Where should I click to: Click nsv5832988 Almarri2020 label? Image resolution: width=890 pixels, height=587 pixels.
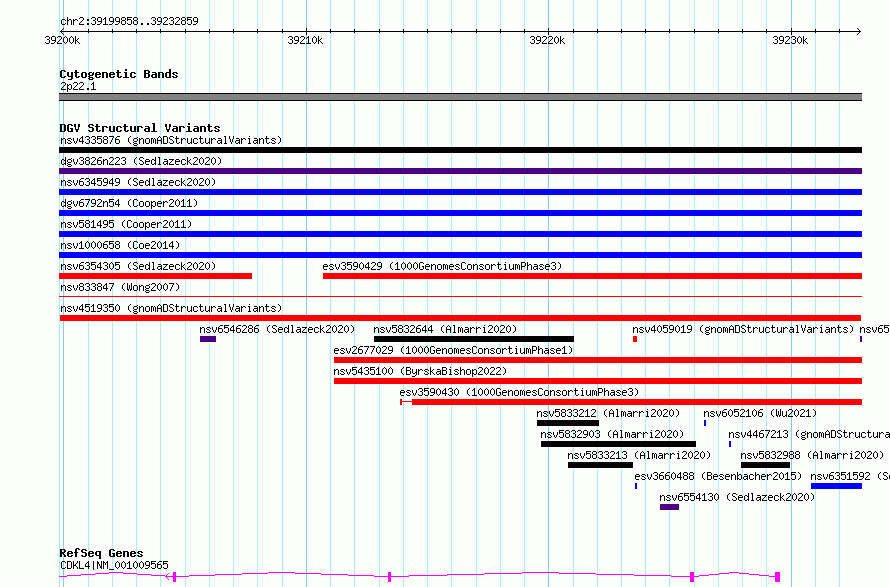pos(812,455)
